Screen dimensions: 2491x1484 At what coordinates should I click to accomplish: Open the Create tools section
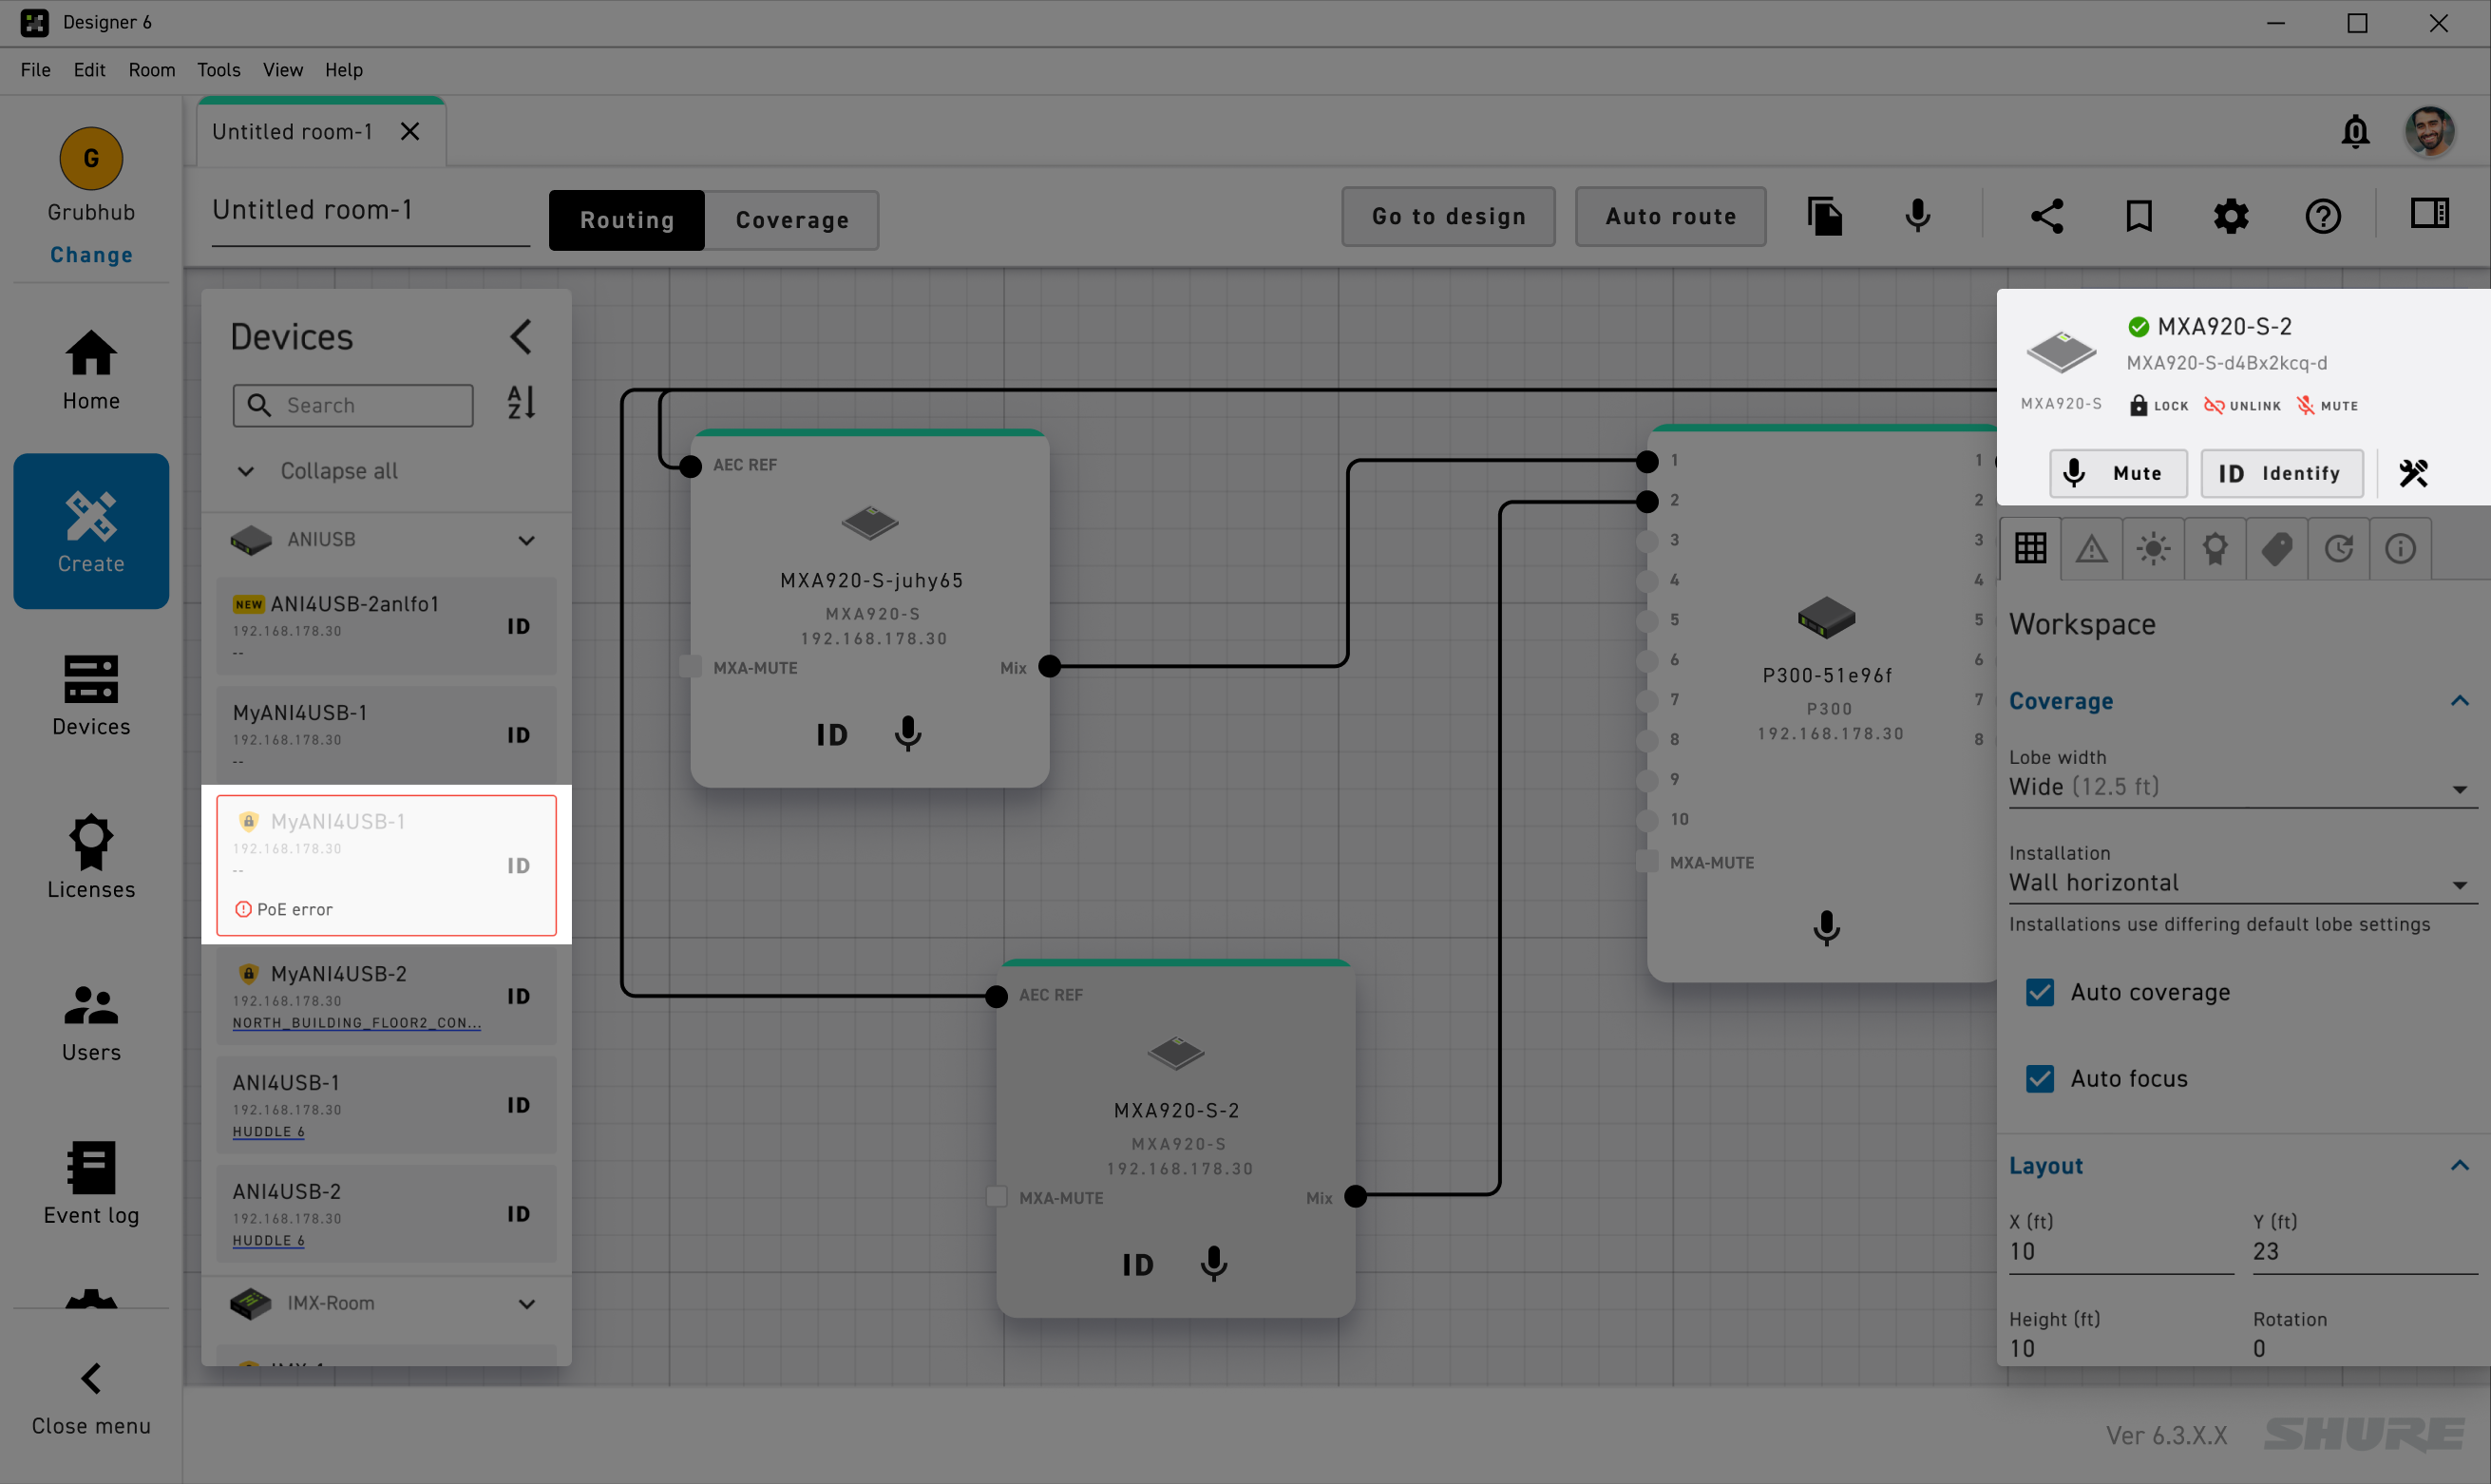[x=91, y=532]
